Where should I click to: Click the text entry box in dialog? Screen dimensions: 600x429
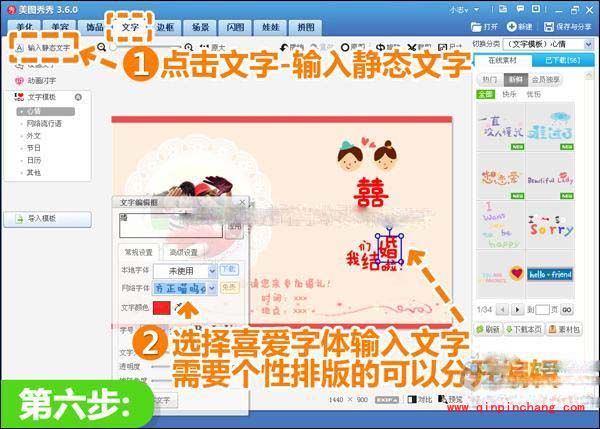click(x=171, y=226)
